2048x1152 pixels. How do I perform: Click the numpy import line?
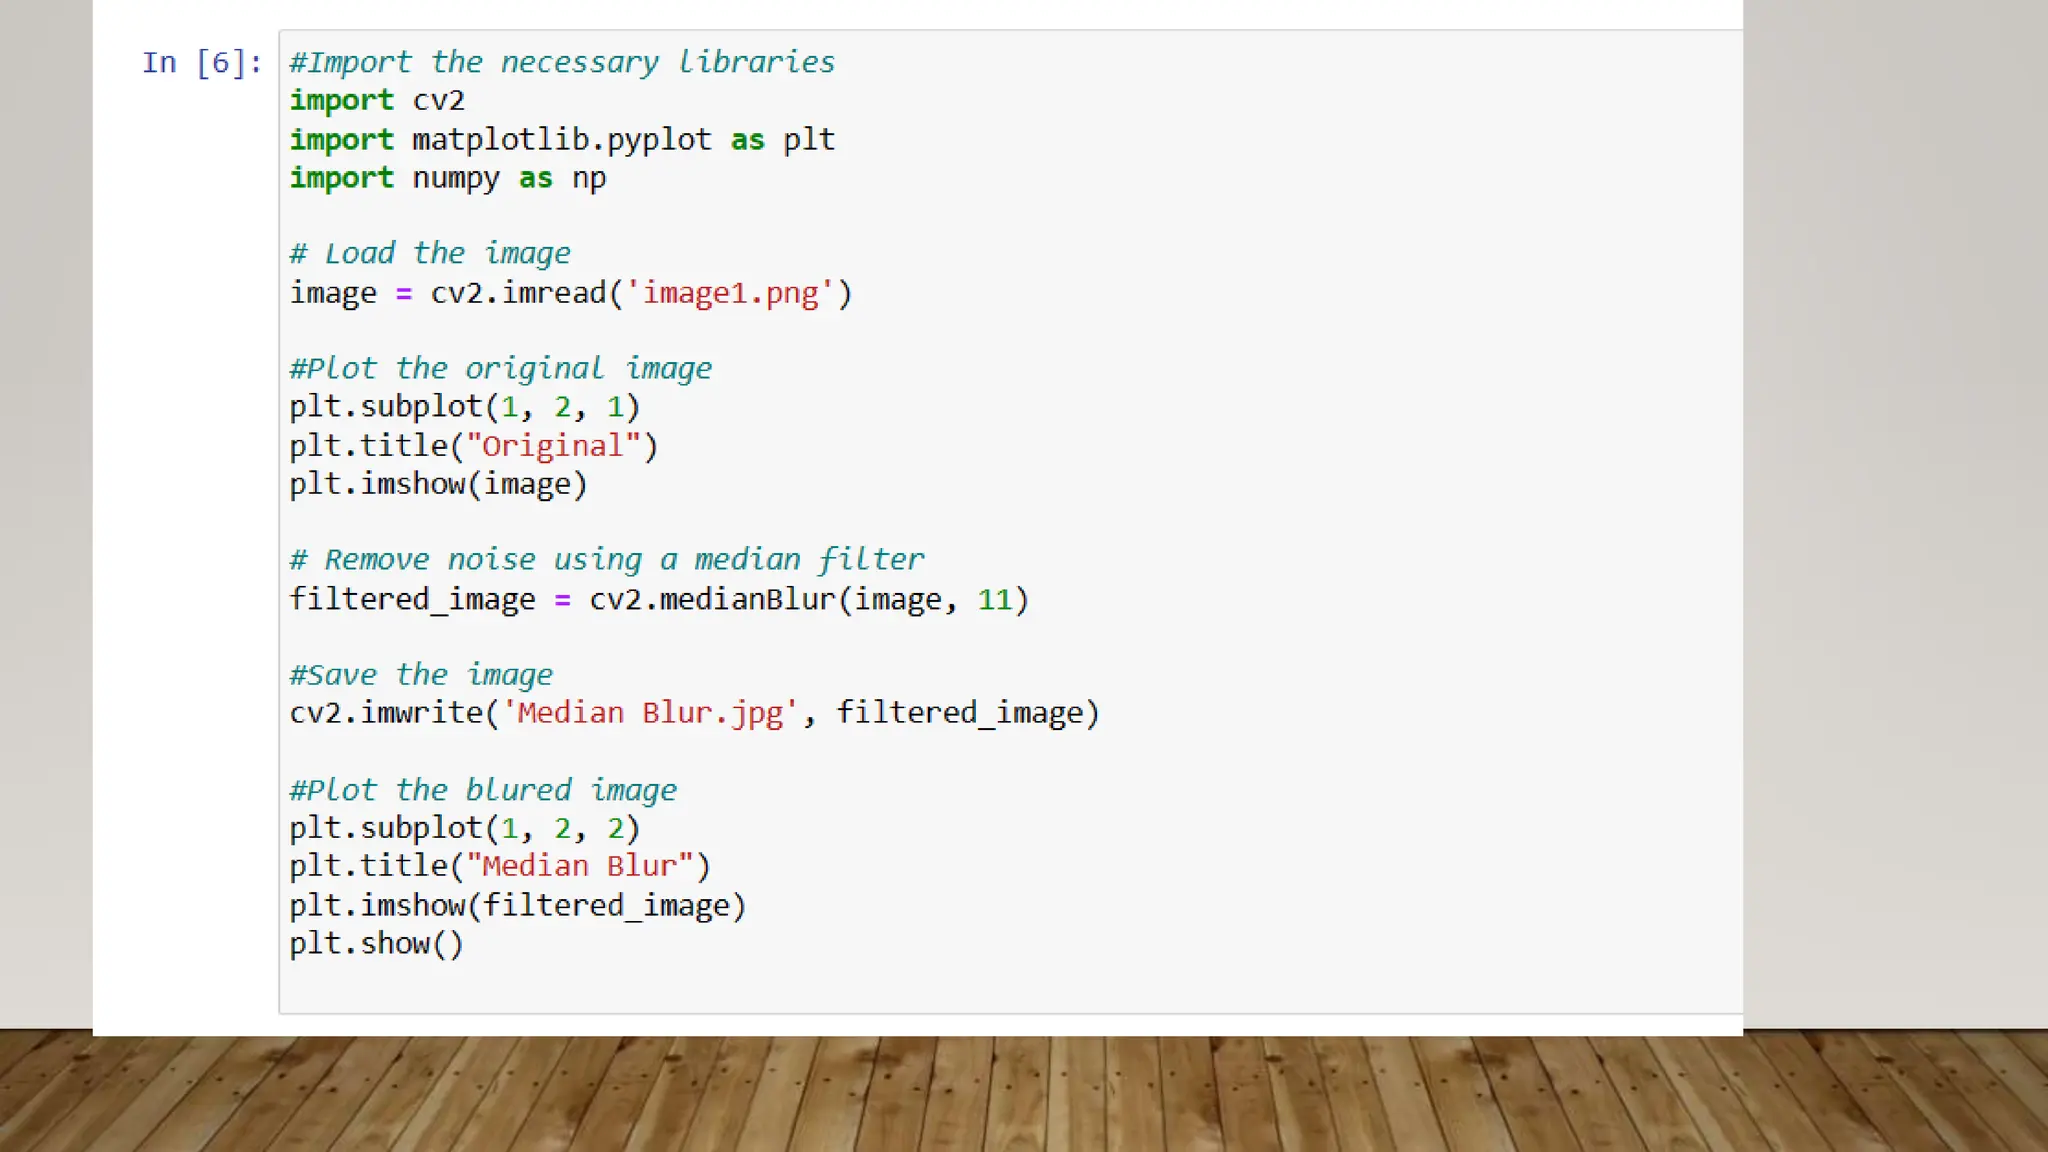tap(447, 178)
